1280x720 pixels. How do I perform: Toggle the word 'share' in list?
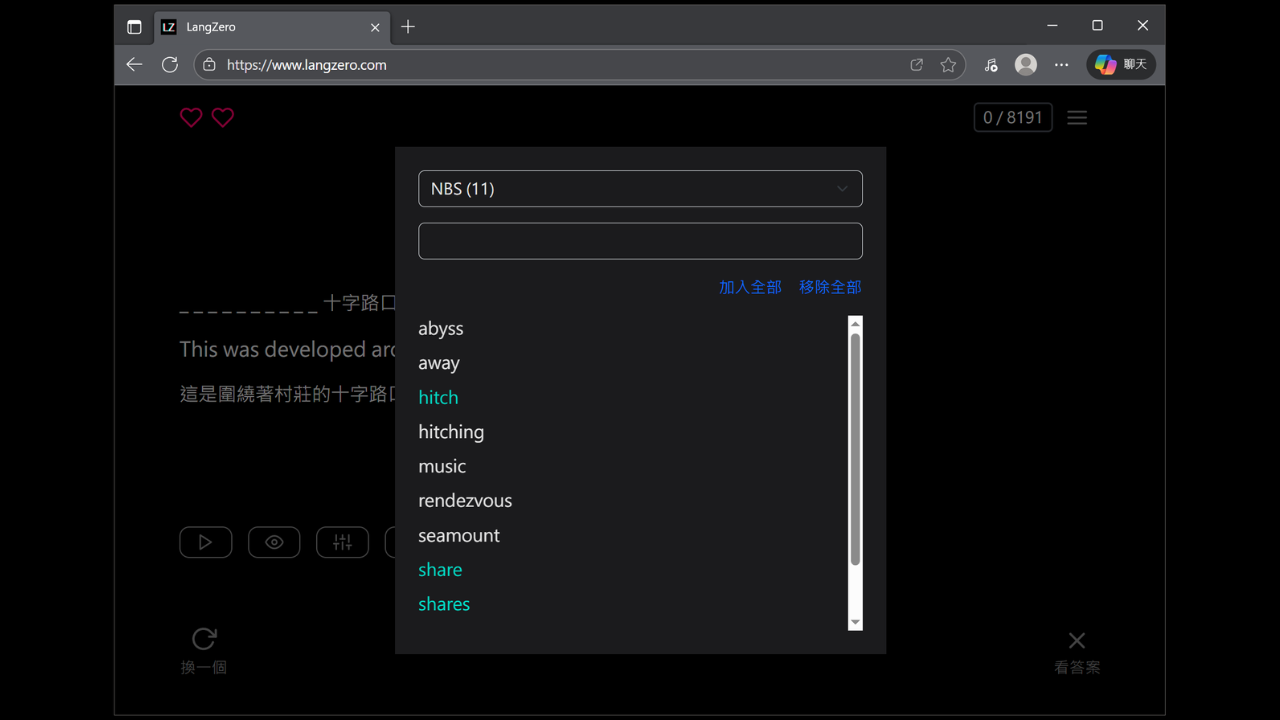tap(440, 570)
